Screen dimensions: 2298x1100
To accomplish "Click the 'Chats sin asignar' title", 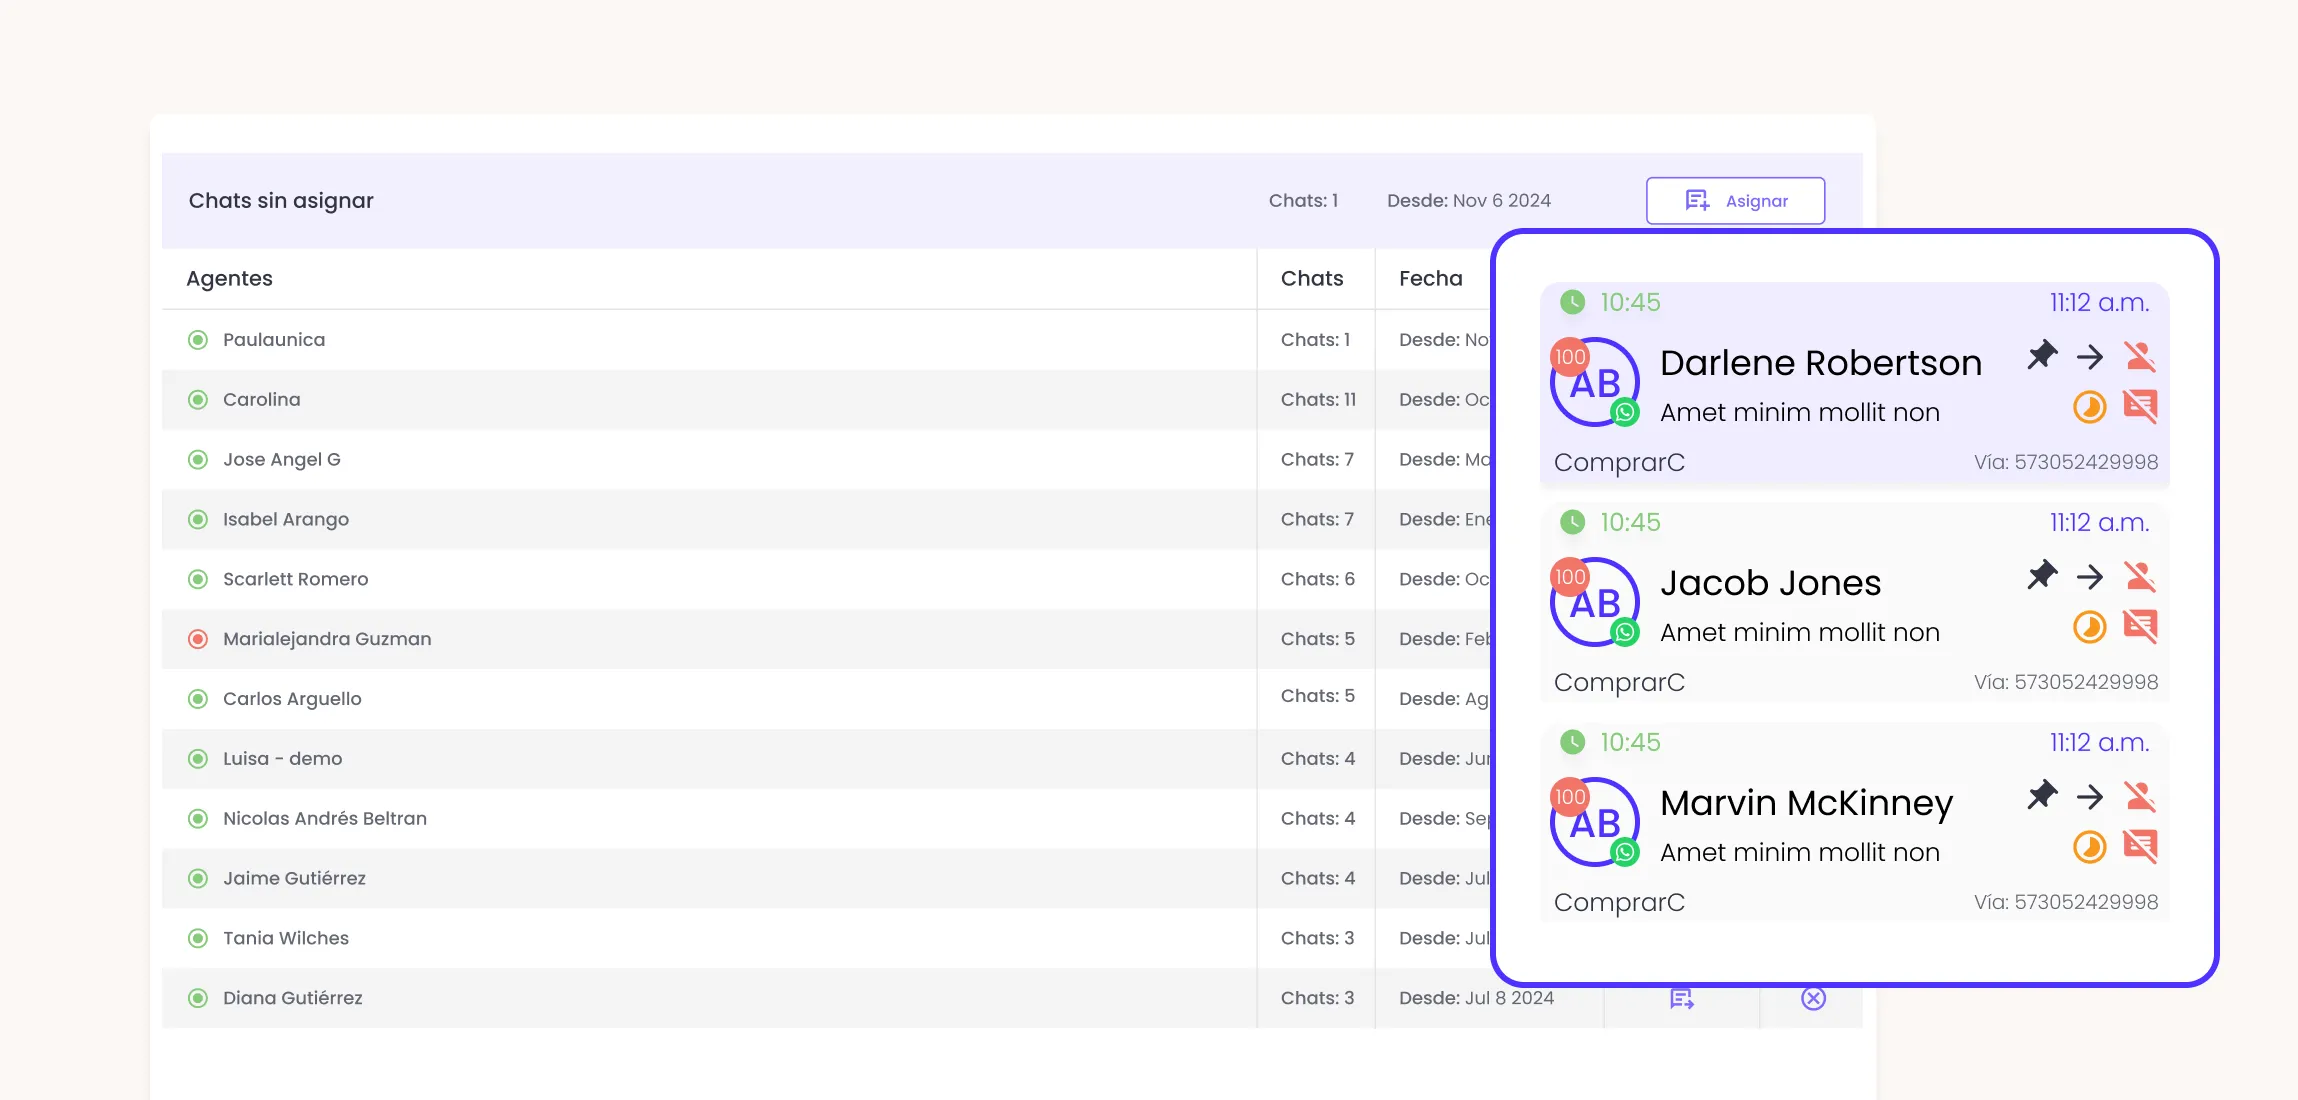I will point(281,201).
